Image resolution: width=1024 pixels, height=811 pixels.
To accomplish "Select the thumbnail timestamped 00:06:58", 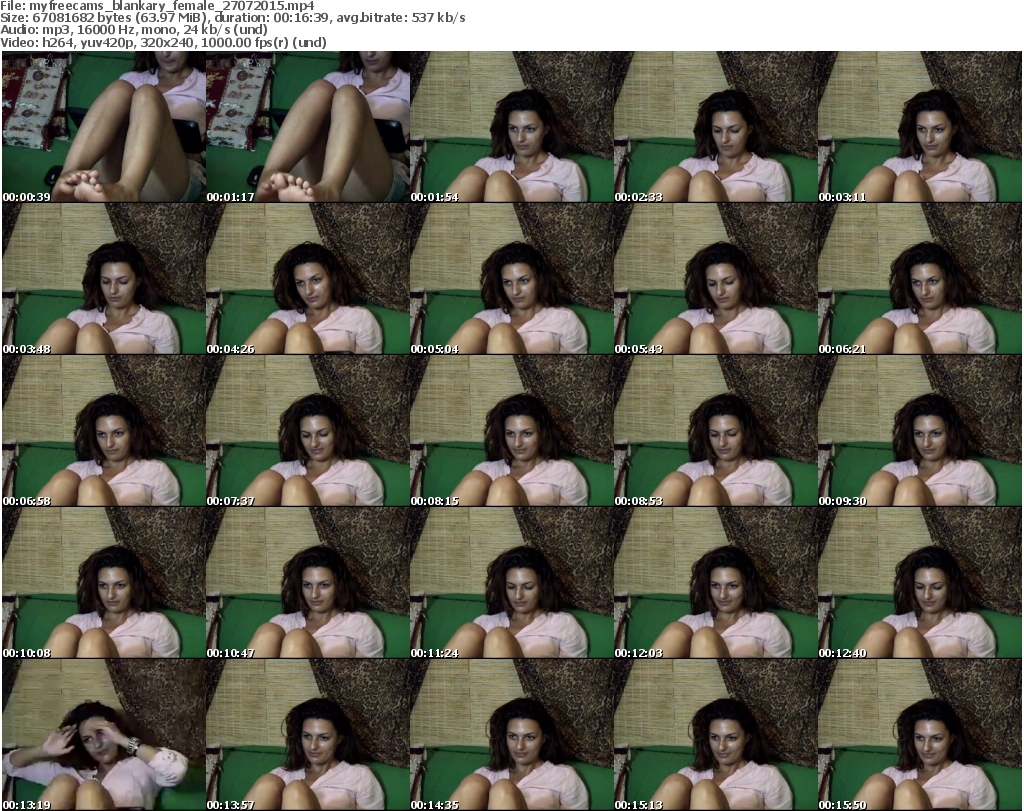I will (x=104, y=431).
